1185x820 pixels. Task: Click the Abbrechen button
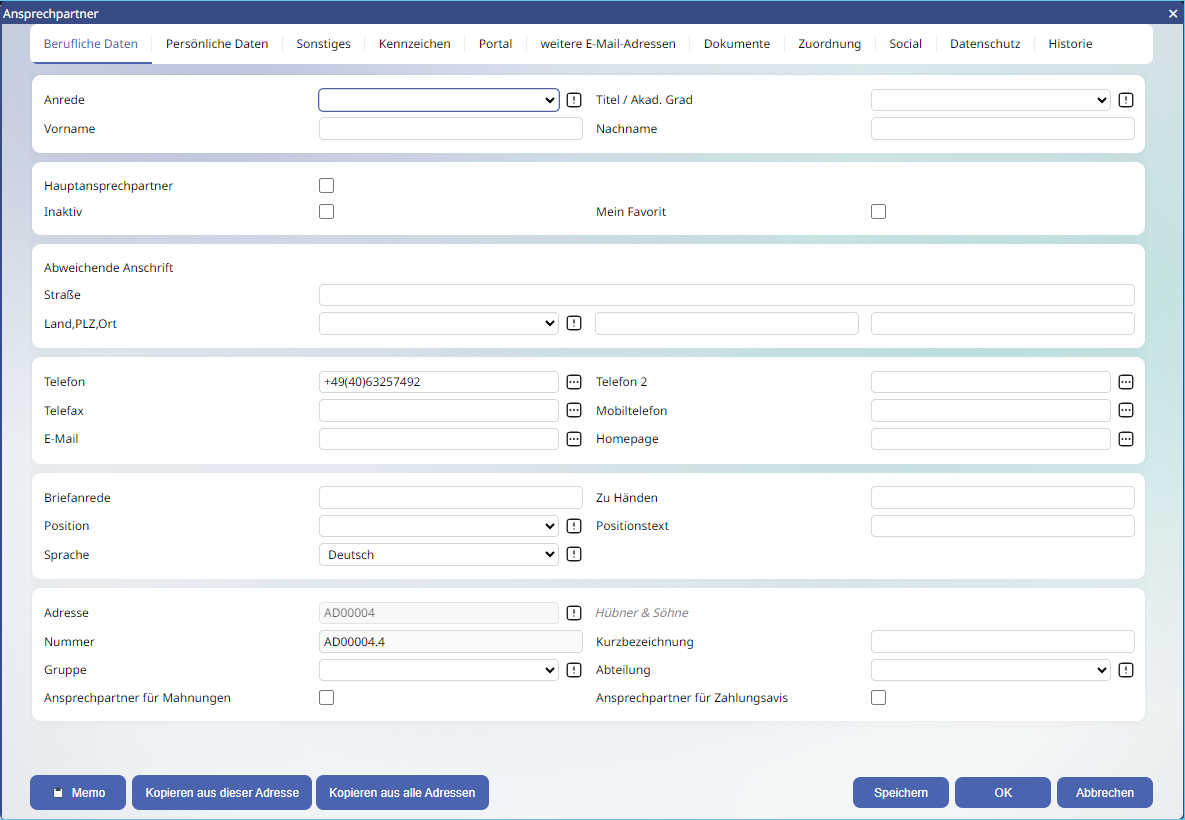click(x=1105, y=793)
